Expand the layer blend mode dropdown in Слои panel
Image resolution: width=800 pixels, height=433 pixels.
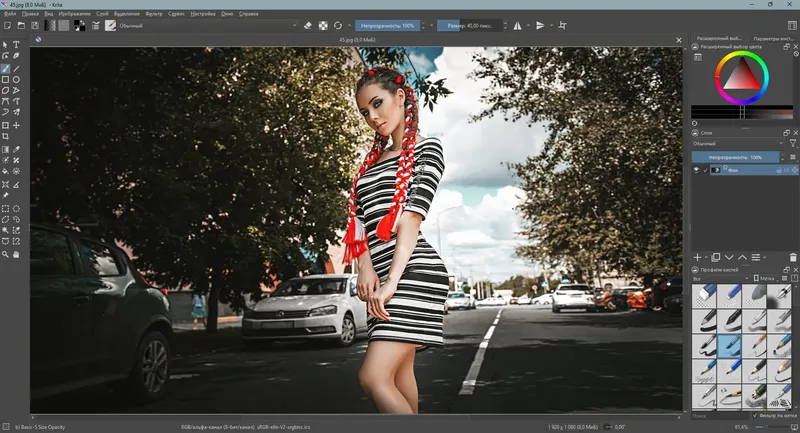pyautogui.click(x=738, y=144)
